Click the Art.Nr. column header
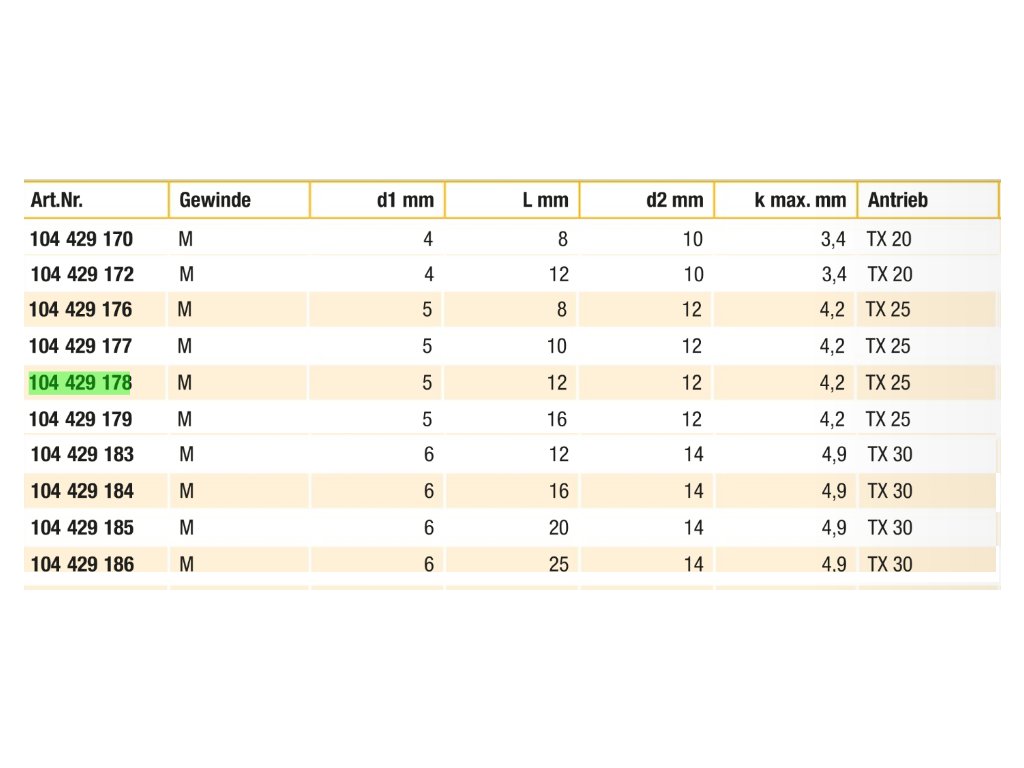Image resolution: width=1024 pixels, height=768 pixels. [57, 200]
